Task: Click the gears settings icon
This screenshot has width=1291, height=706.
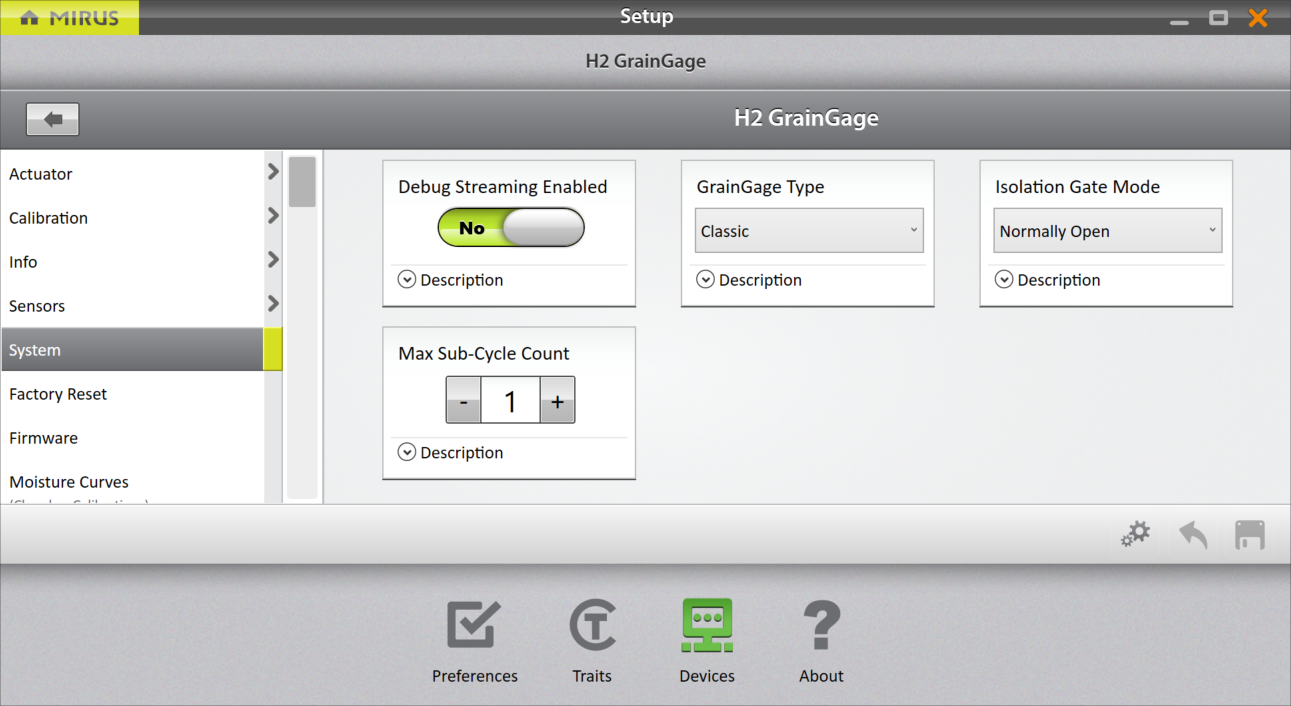Action: [x=1135, y=535]
